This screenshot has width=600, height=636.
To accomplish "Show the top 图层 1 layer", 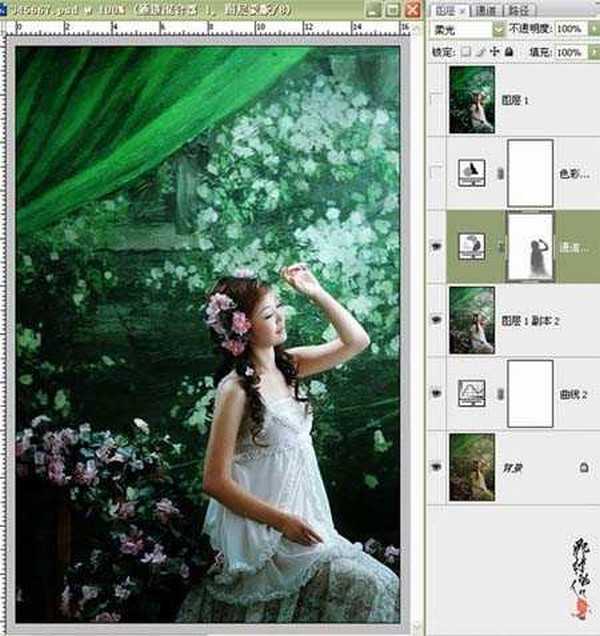I will click(435, 99).
